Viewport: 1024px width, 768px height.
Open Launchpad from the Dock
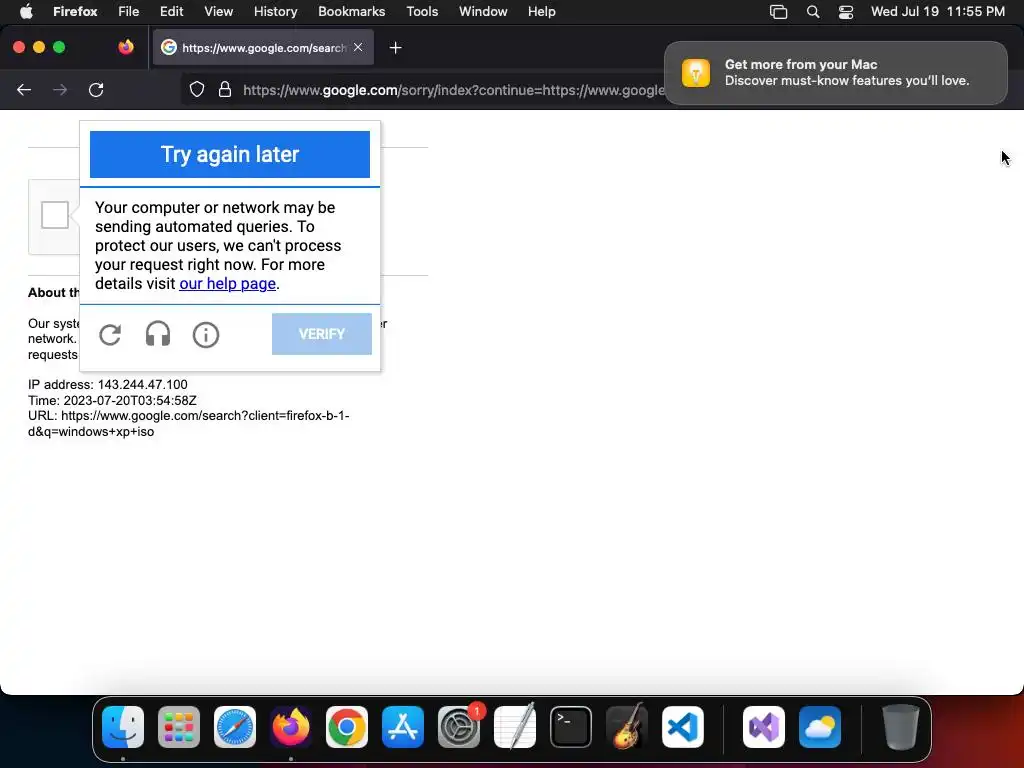click(x=179, y=726)
